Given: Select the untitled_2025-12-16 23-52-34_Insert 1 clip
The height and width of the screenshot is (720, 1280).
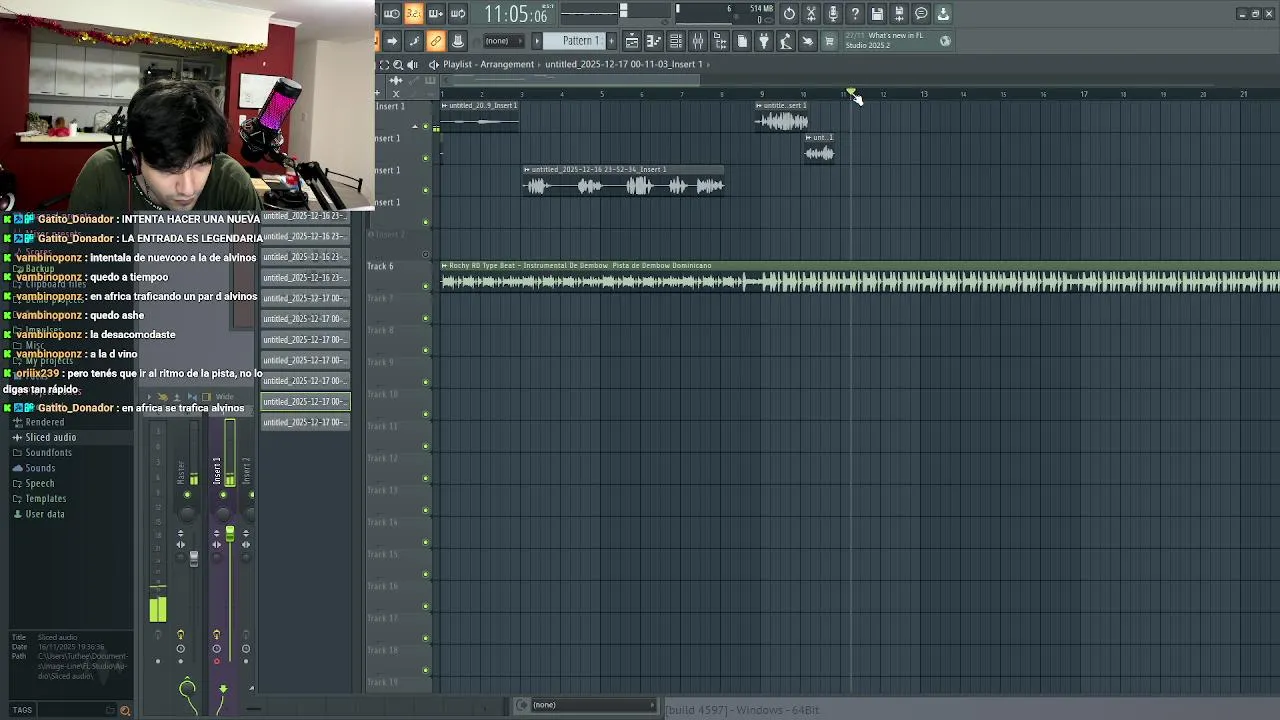Looking at the screenshot, I should [624, 181].
